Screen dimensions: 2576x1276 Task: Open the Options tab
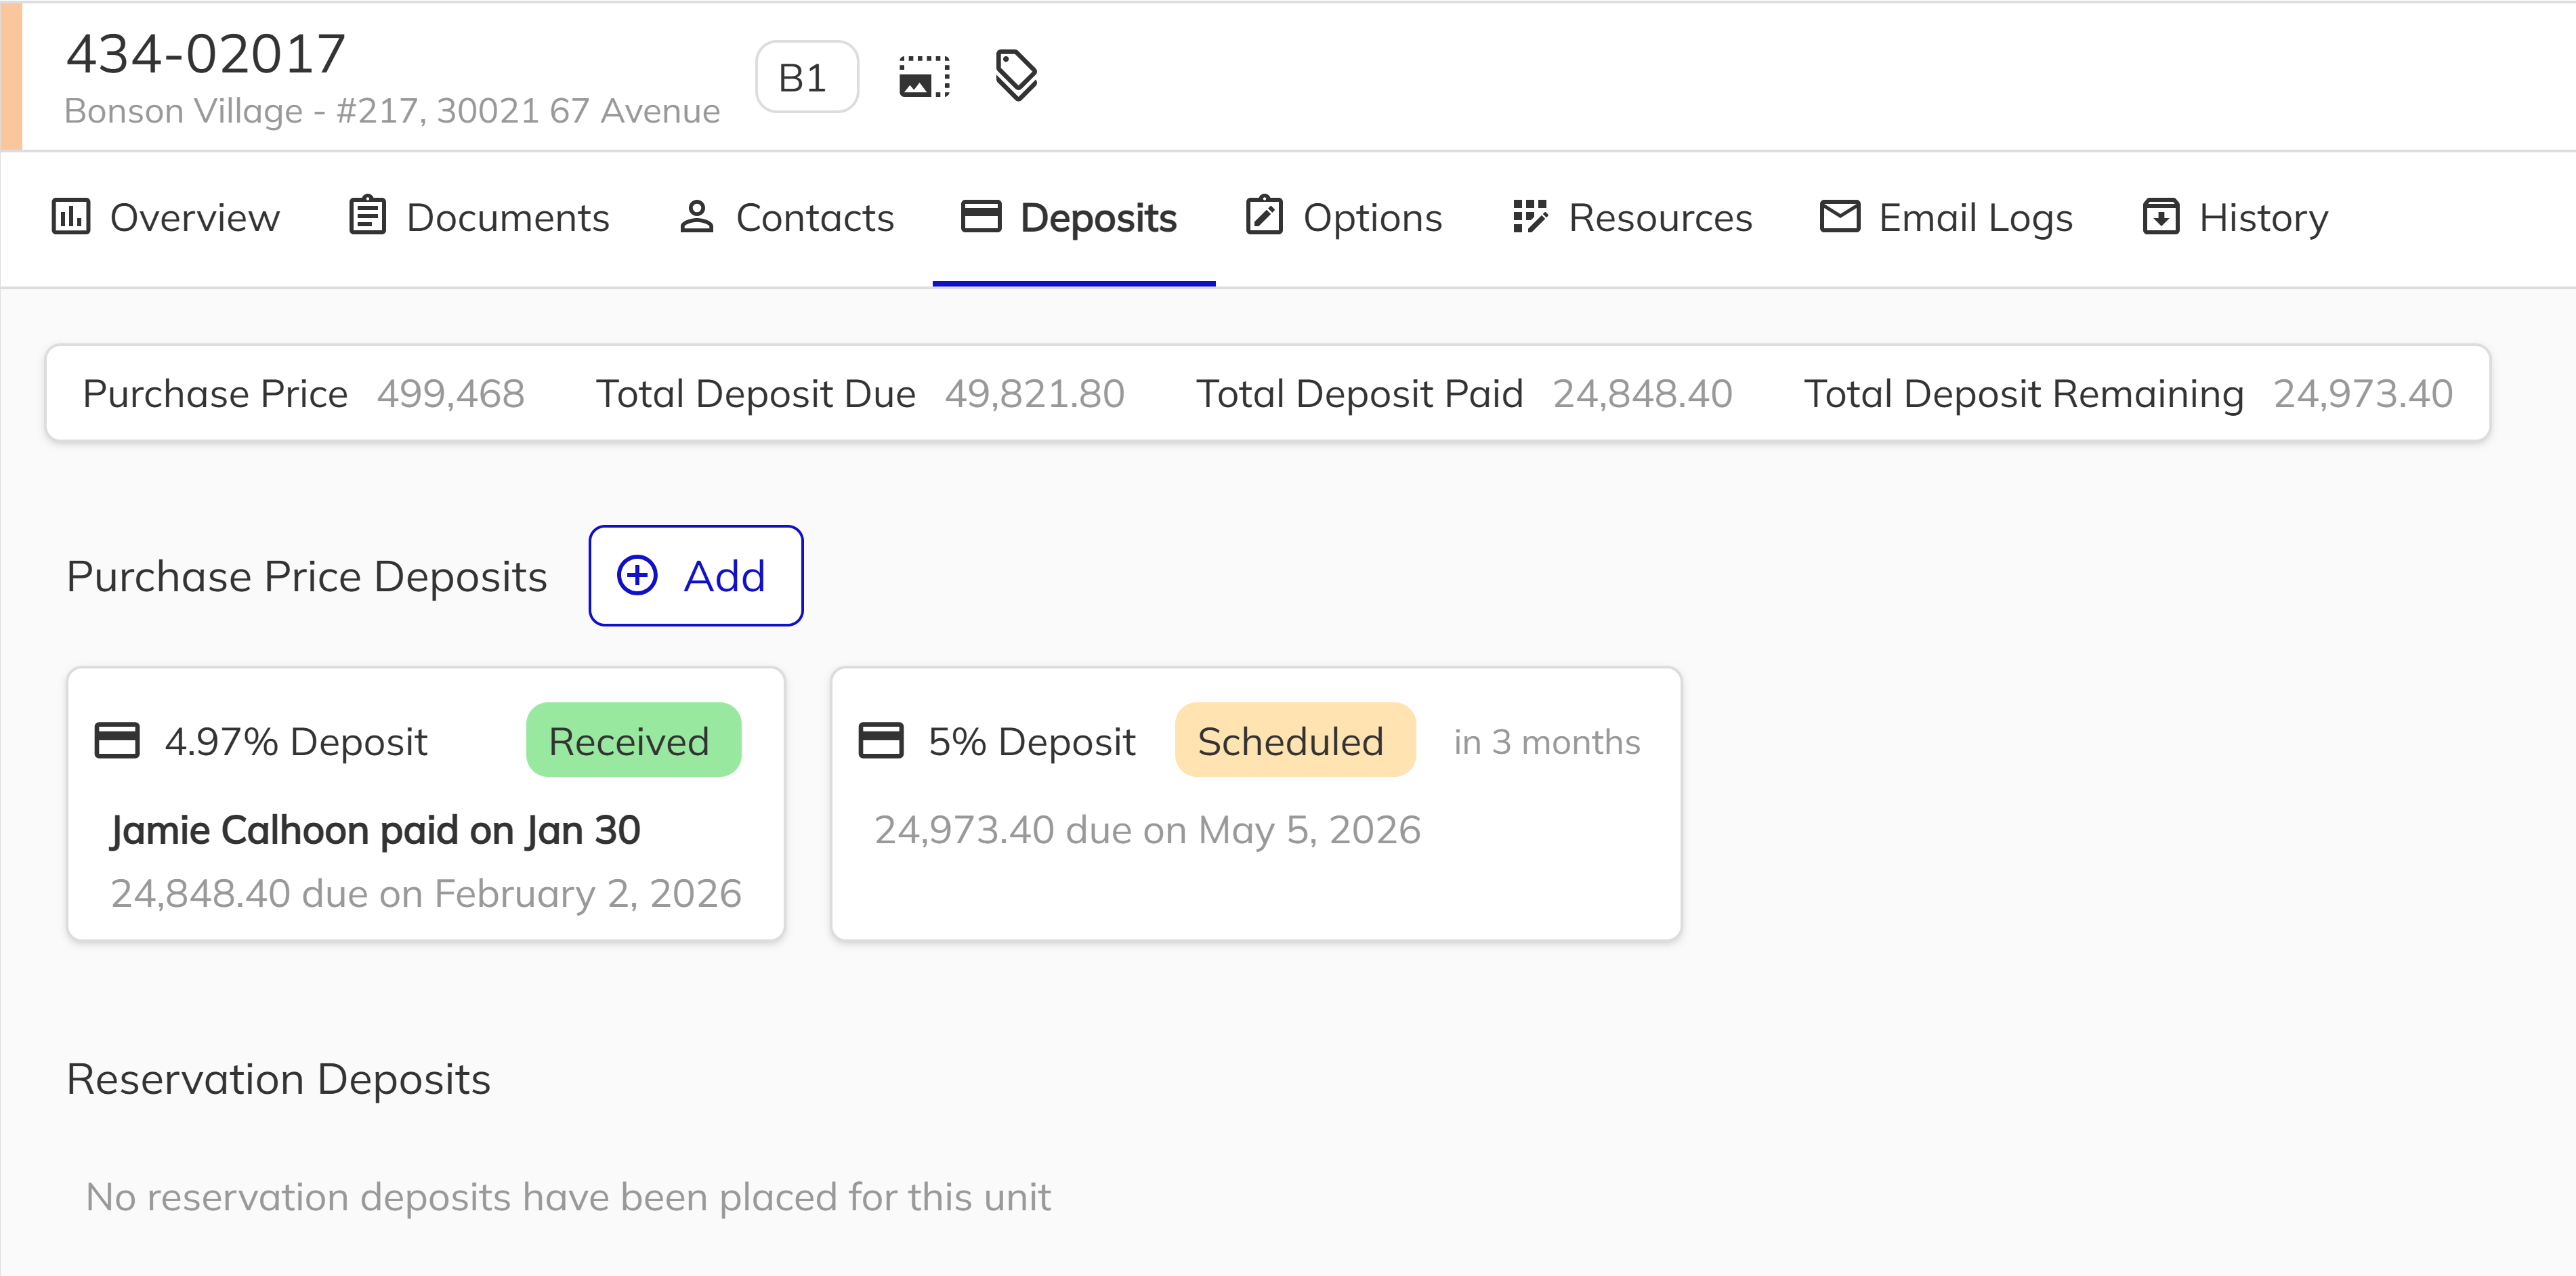point(1344,217)
